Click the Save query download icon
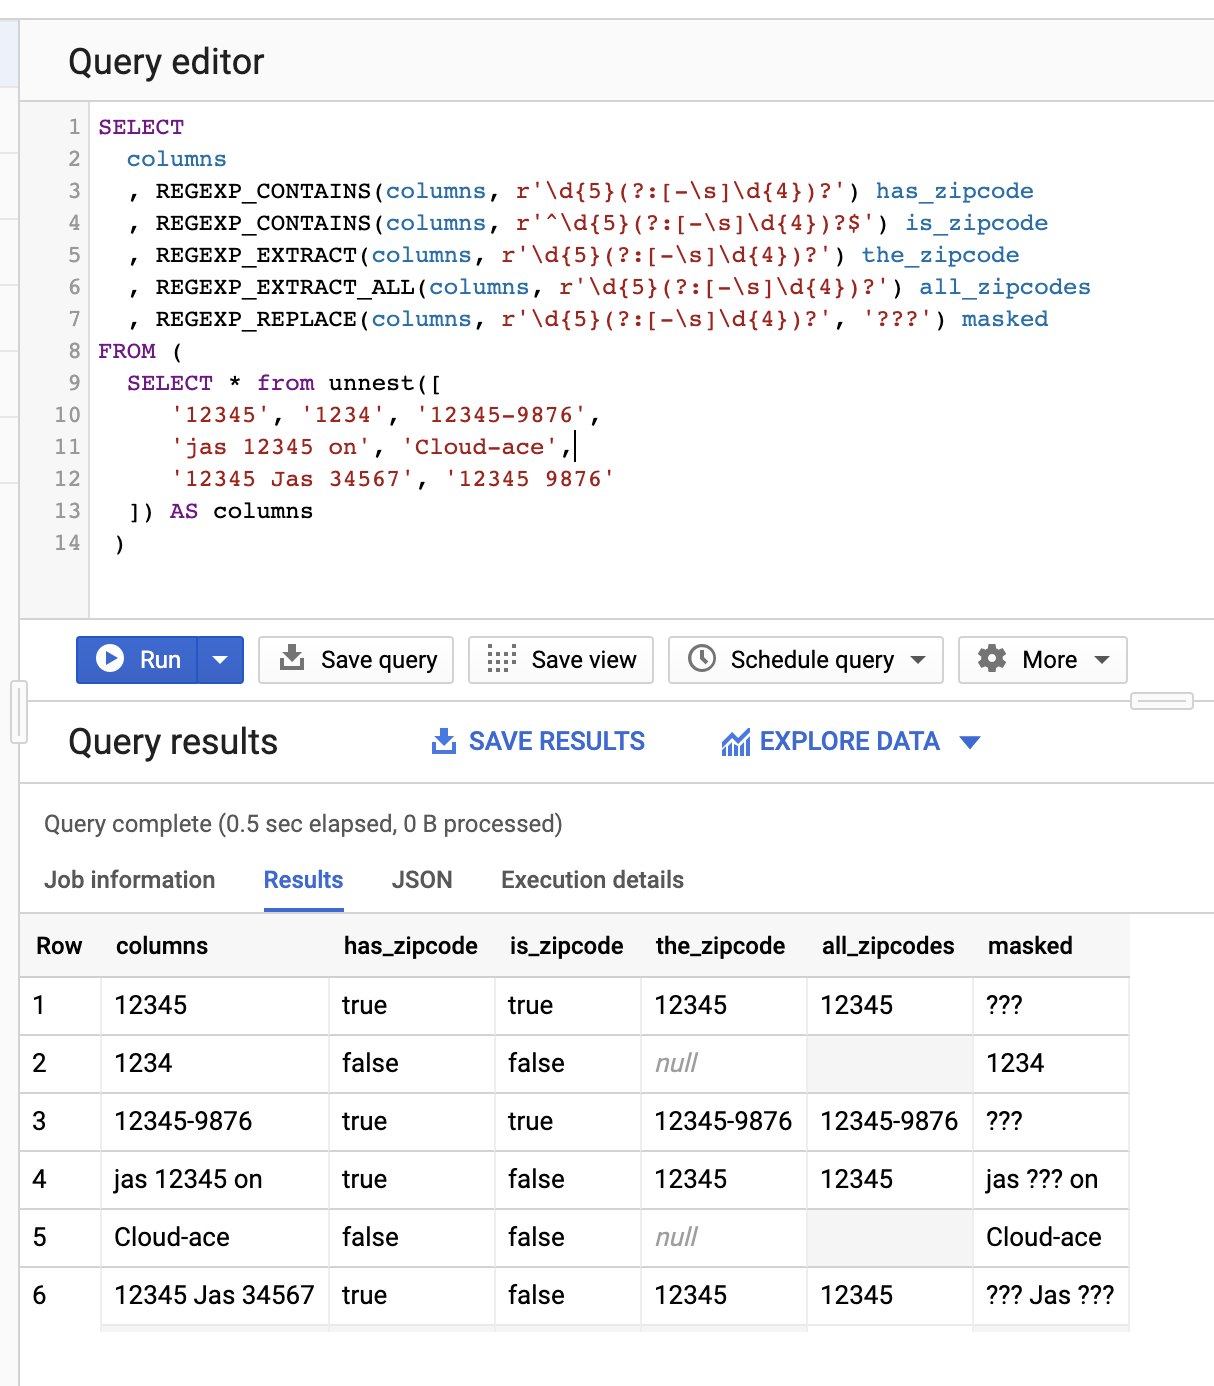 293,659
